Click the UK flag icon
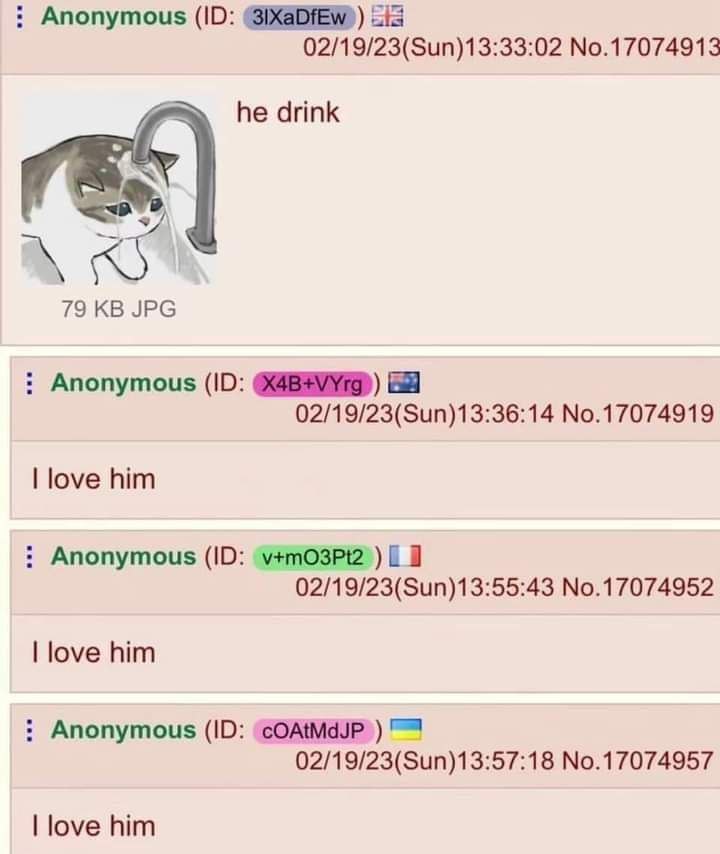Screen dimensions: 720x854 pyautogui.click(x=388, y=16)
